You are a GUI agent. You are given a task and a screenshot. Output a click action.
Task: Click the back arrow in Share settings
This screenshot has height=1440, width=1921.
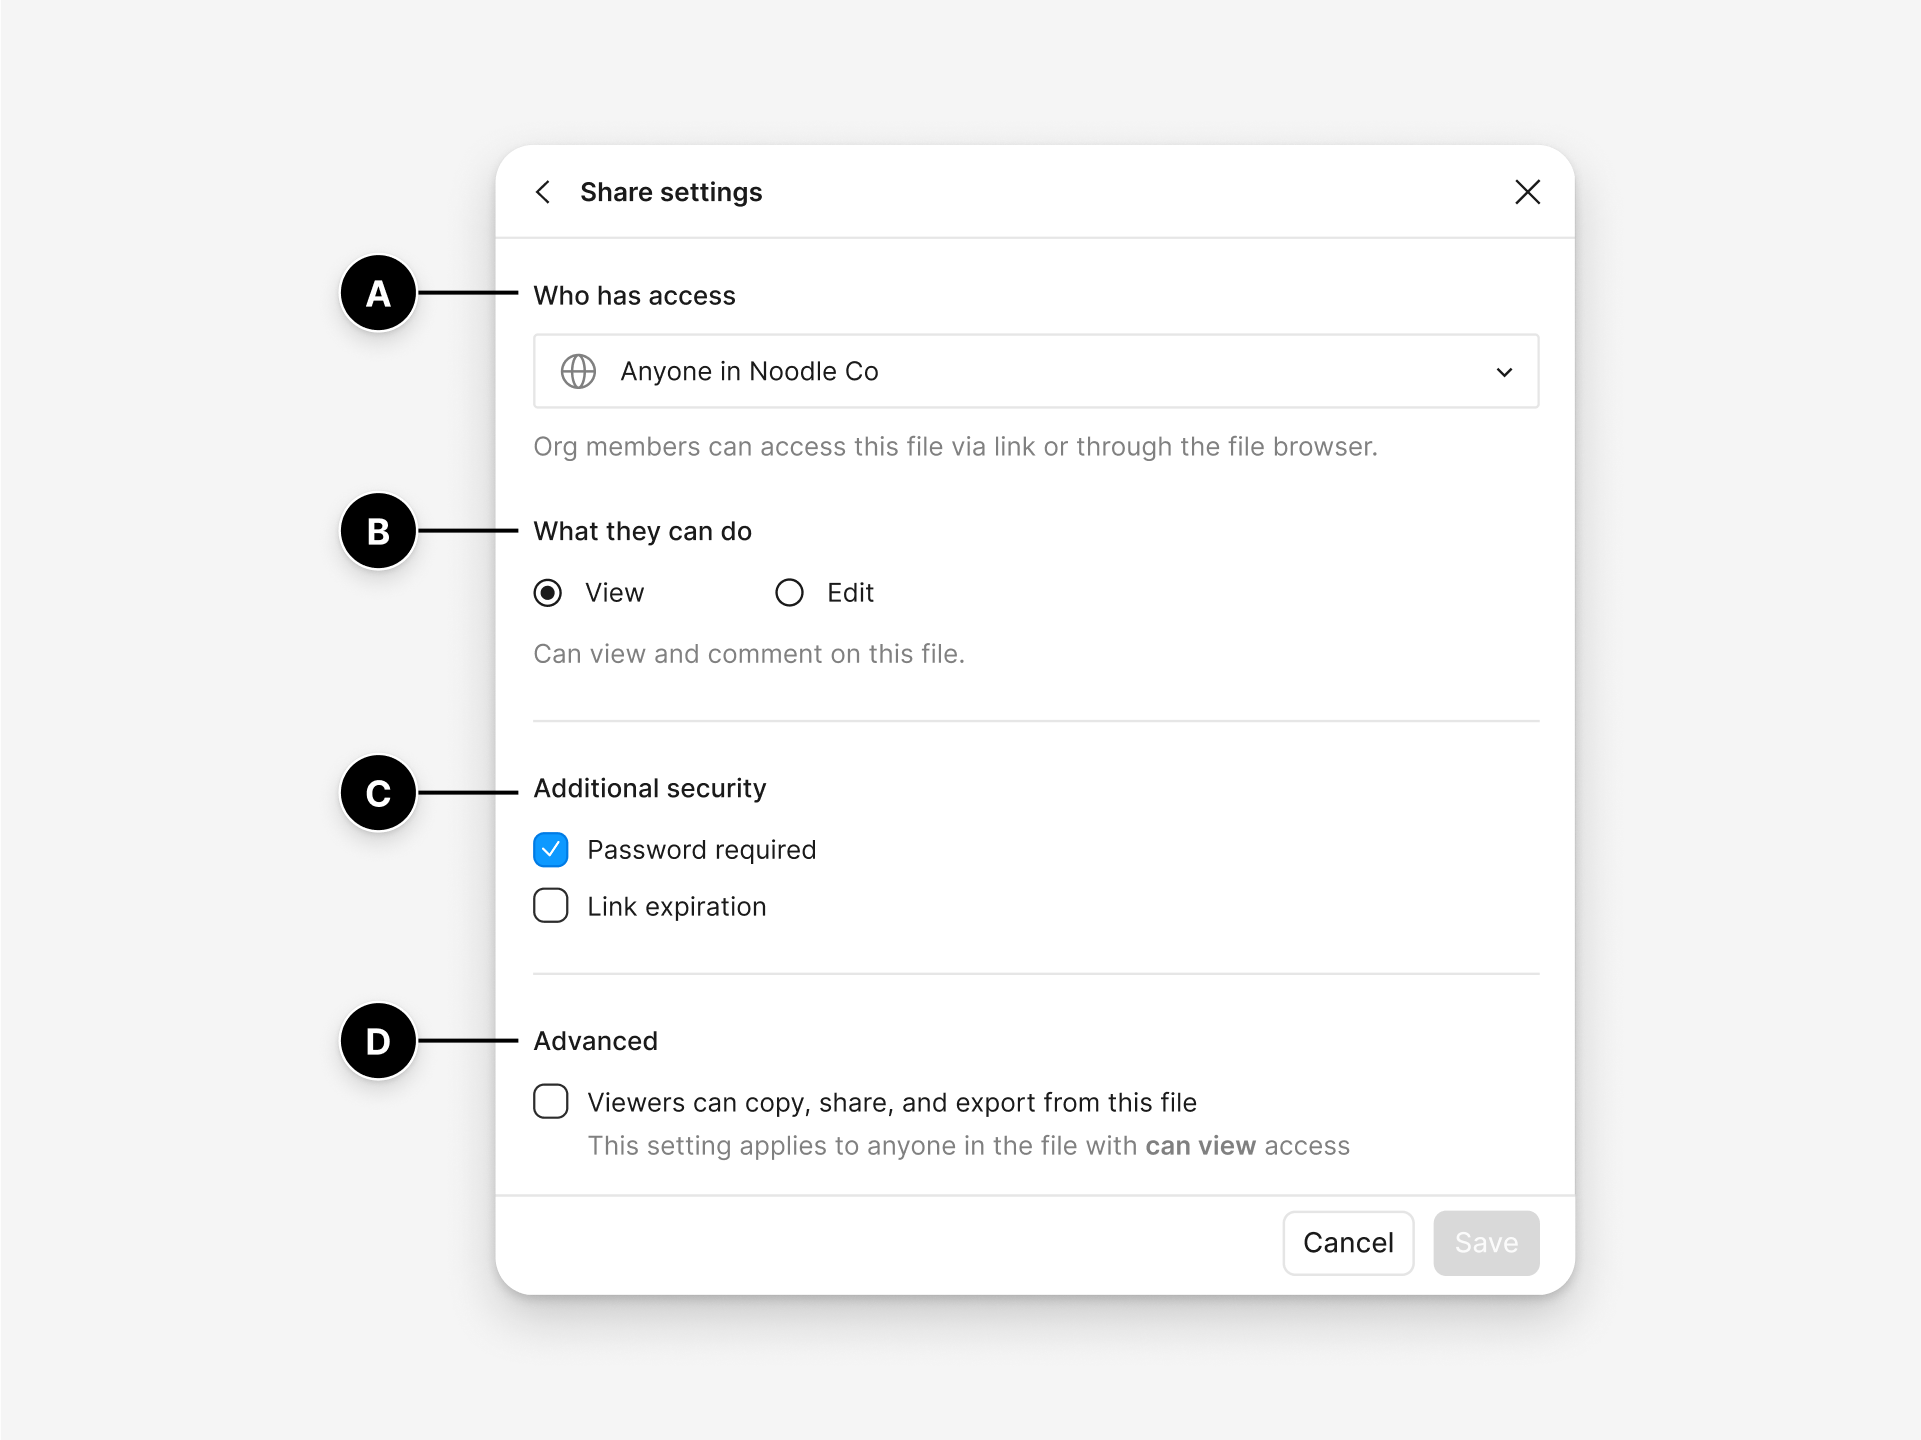coord(543,192)
